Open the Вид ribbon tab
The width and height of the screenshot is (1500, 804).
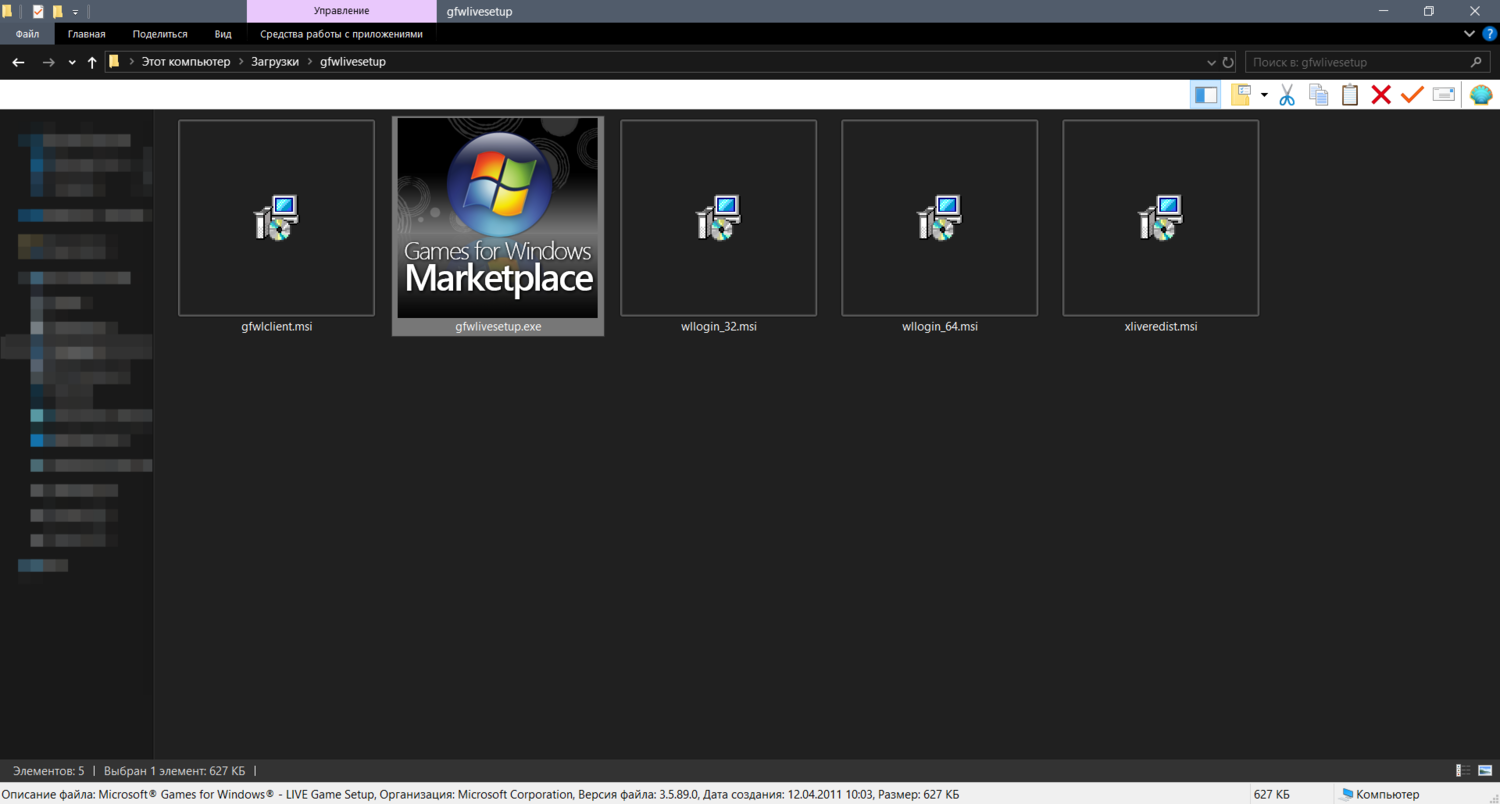click(223, 34)
